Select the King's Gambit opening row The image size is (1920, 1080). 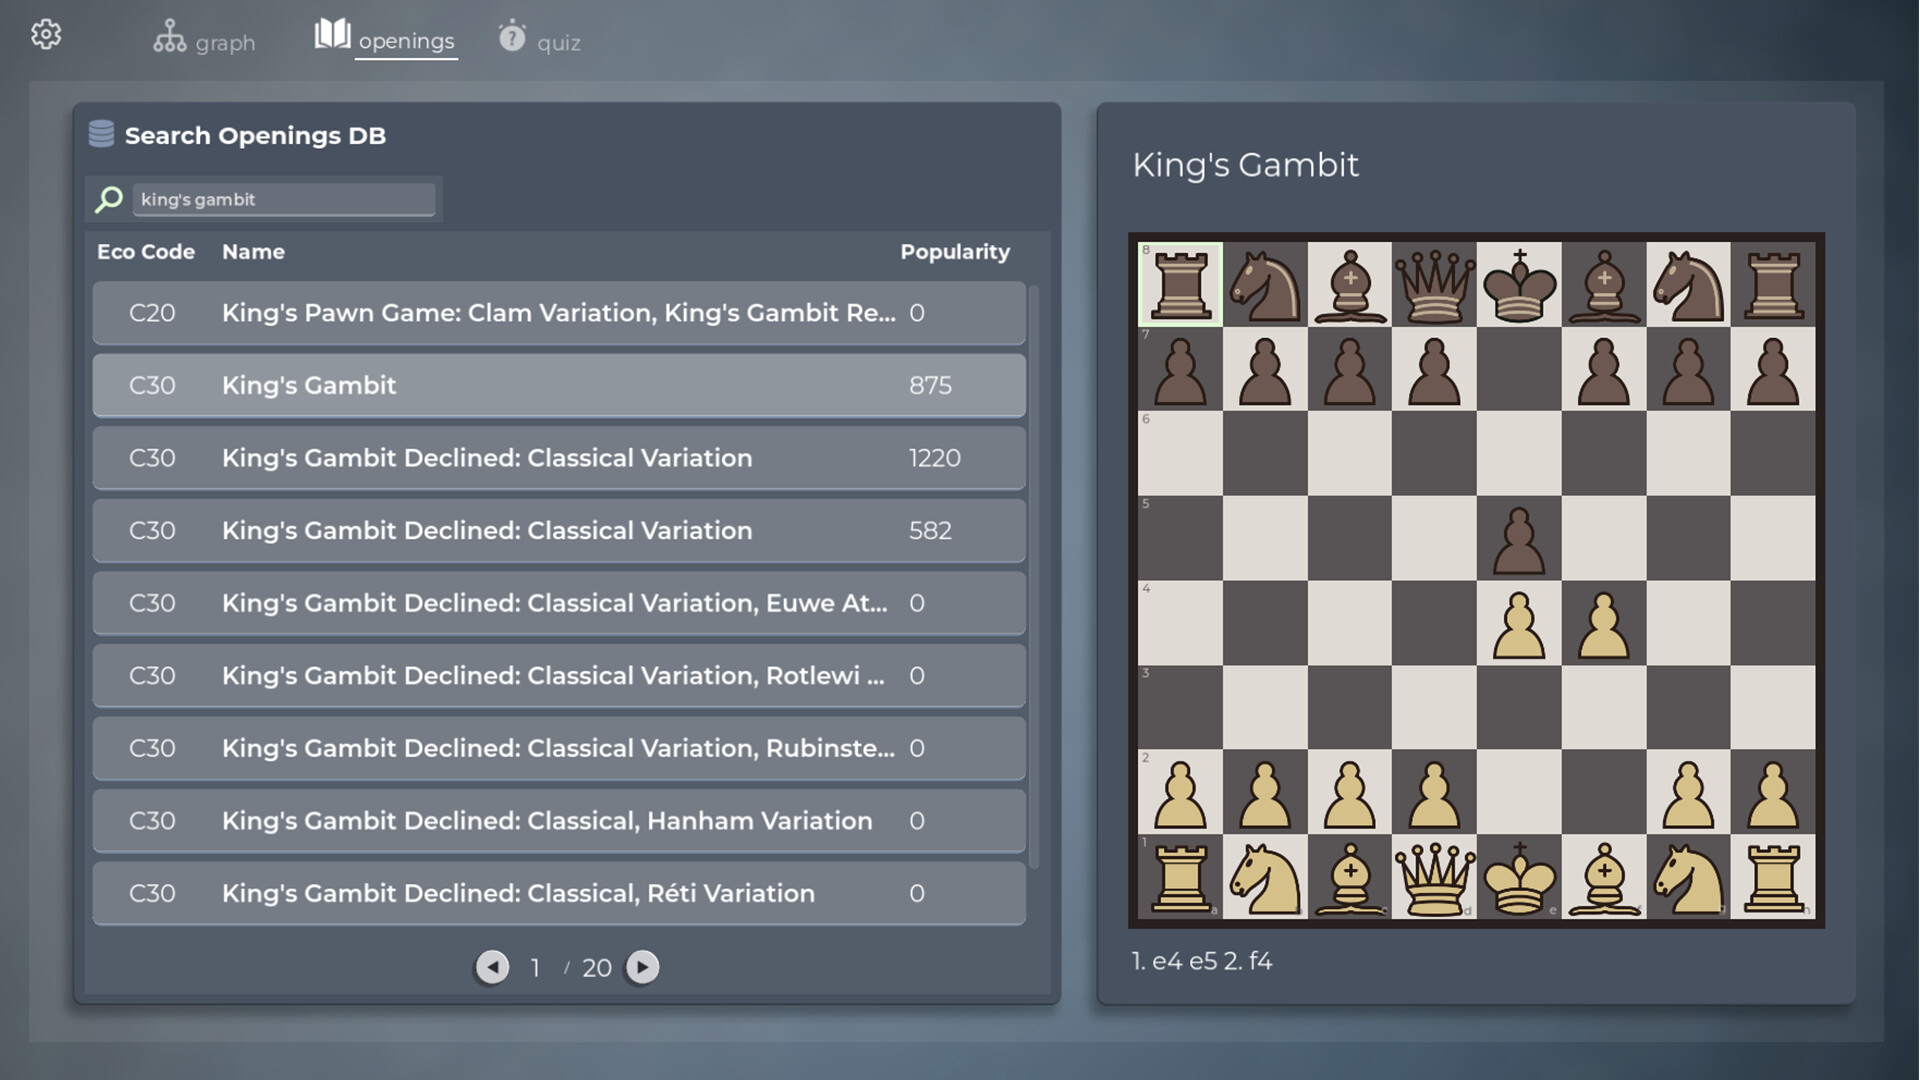[558, 385]
